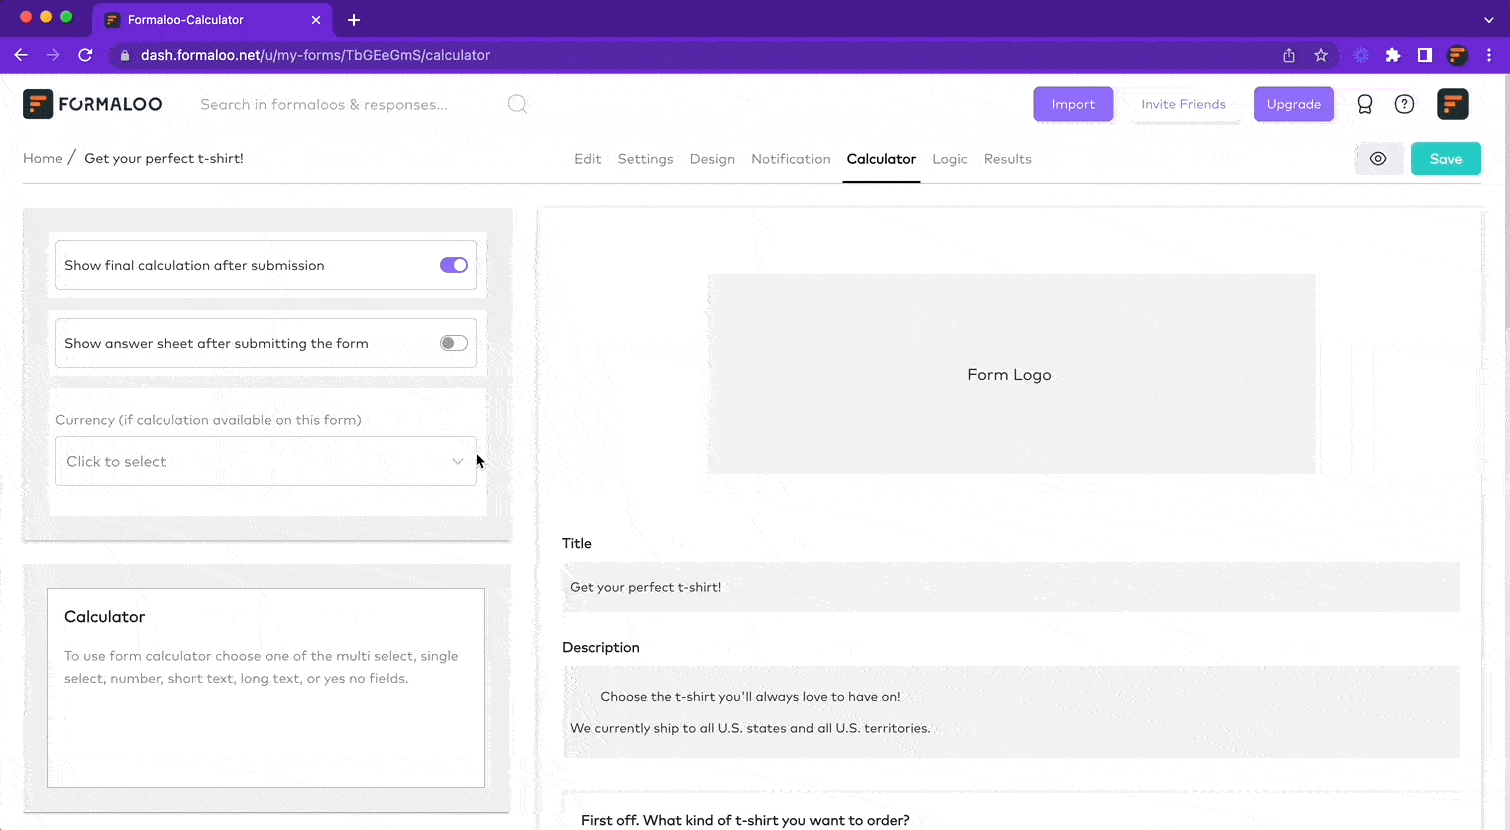Click the first t-shirt question heading
This screenshot has width=1510, height=830.
point(745,820)
